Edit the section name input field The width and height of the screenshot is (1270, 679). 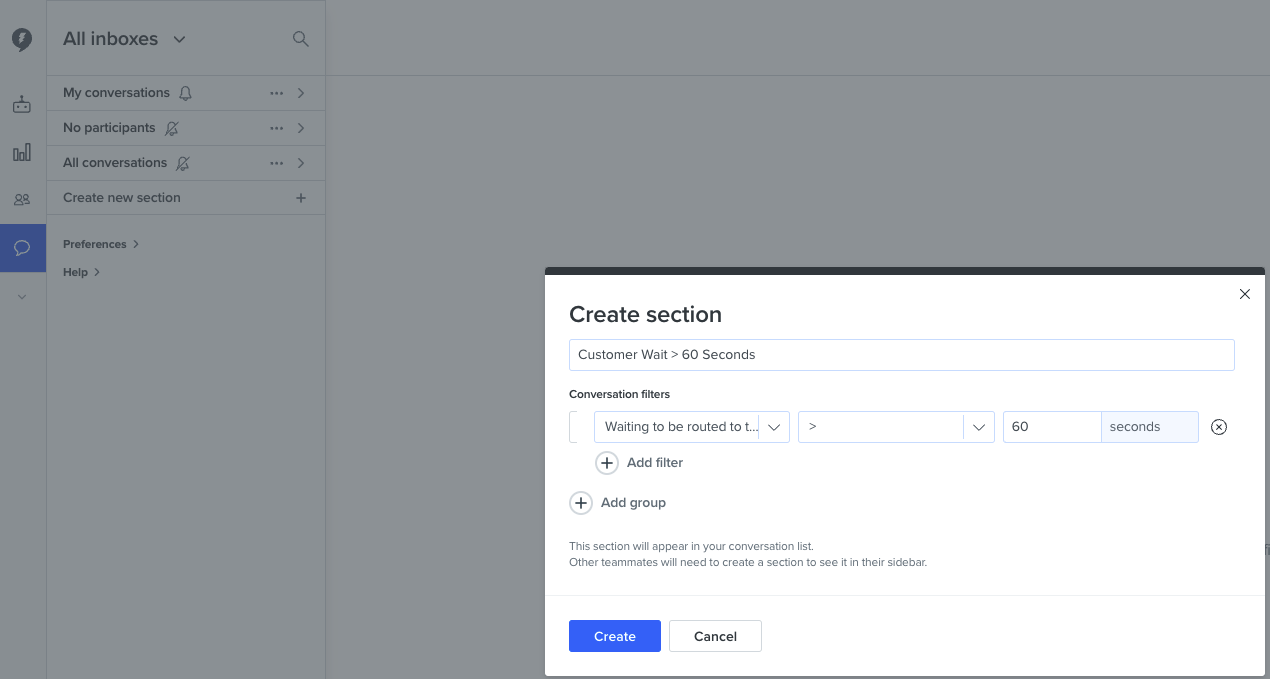[902, 355]
